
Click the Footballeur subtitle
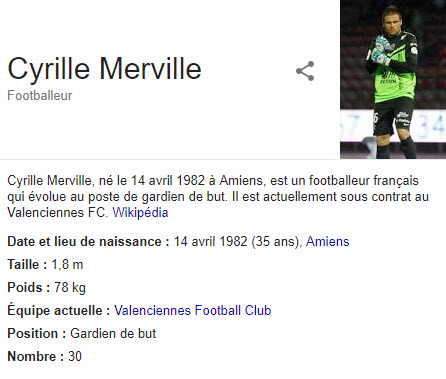tap(40, 96)
